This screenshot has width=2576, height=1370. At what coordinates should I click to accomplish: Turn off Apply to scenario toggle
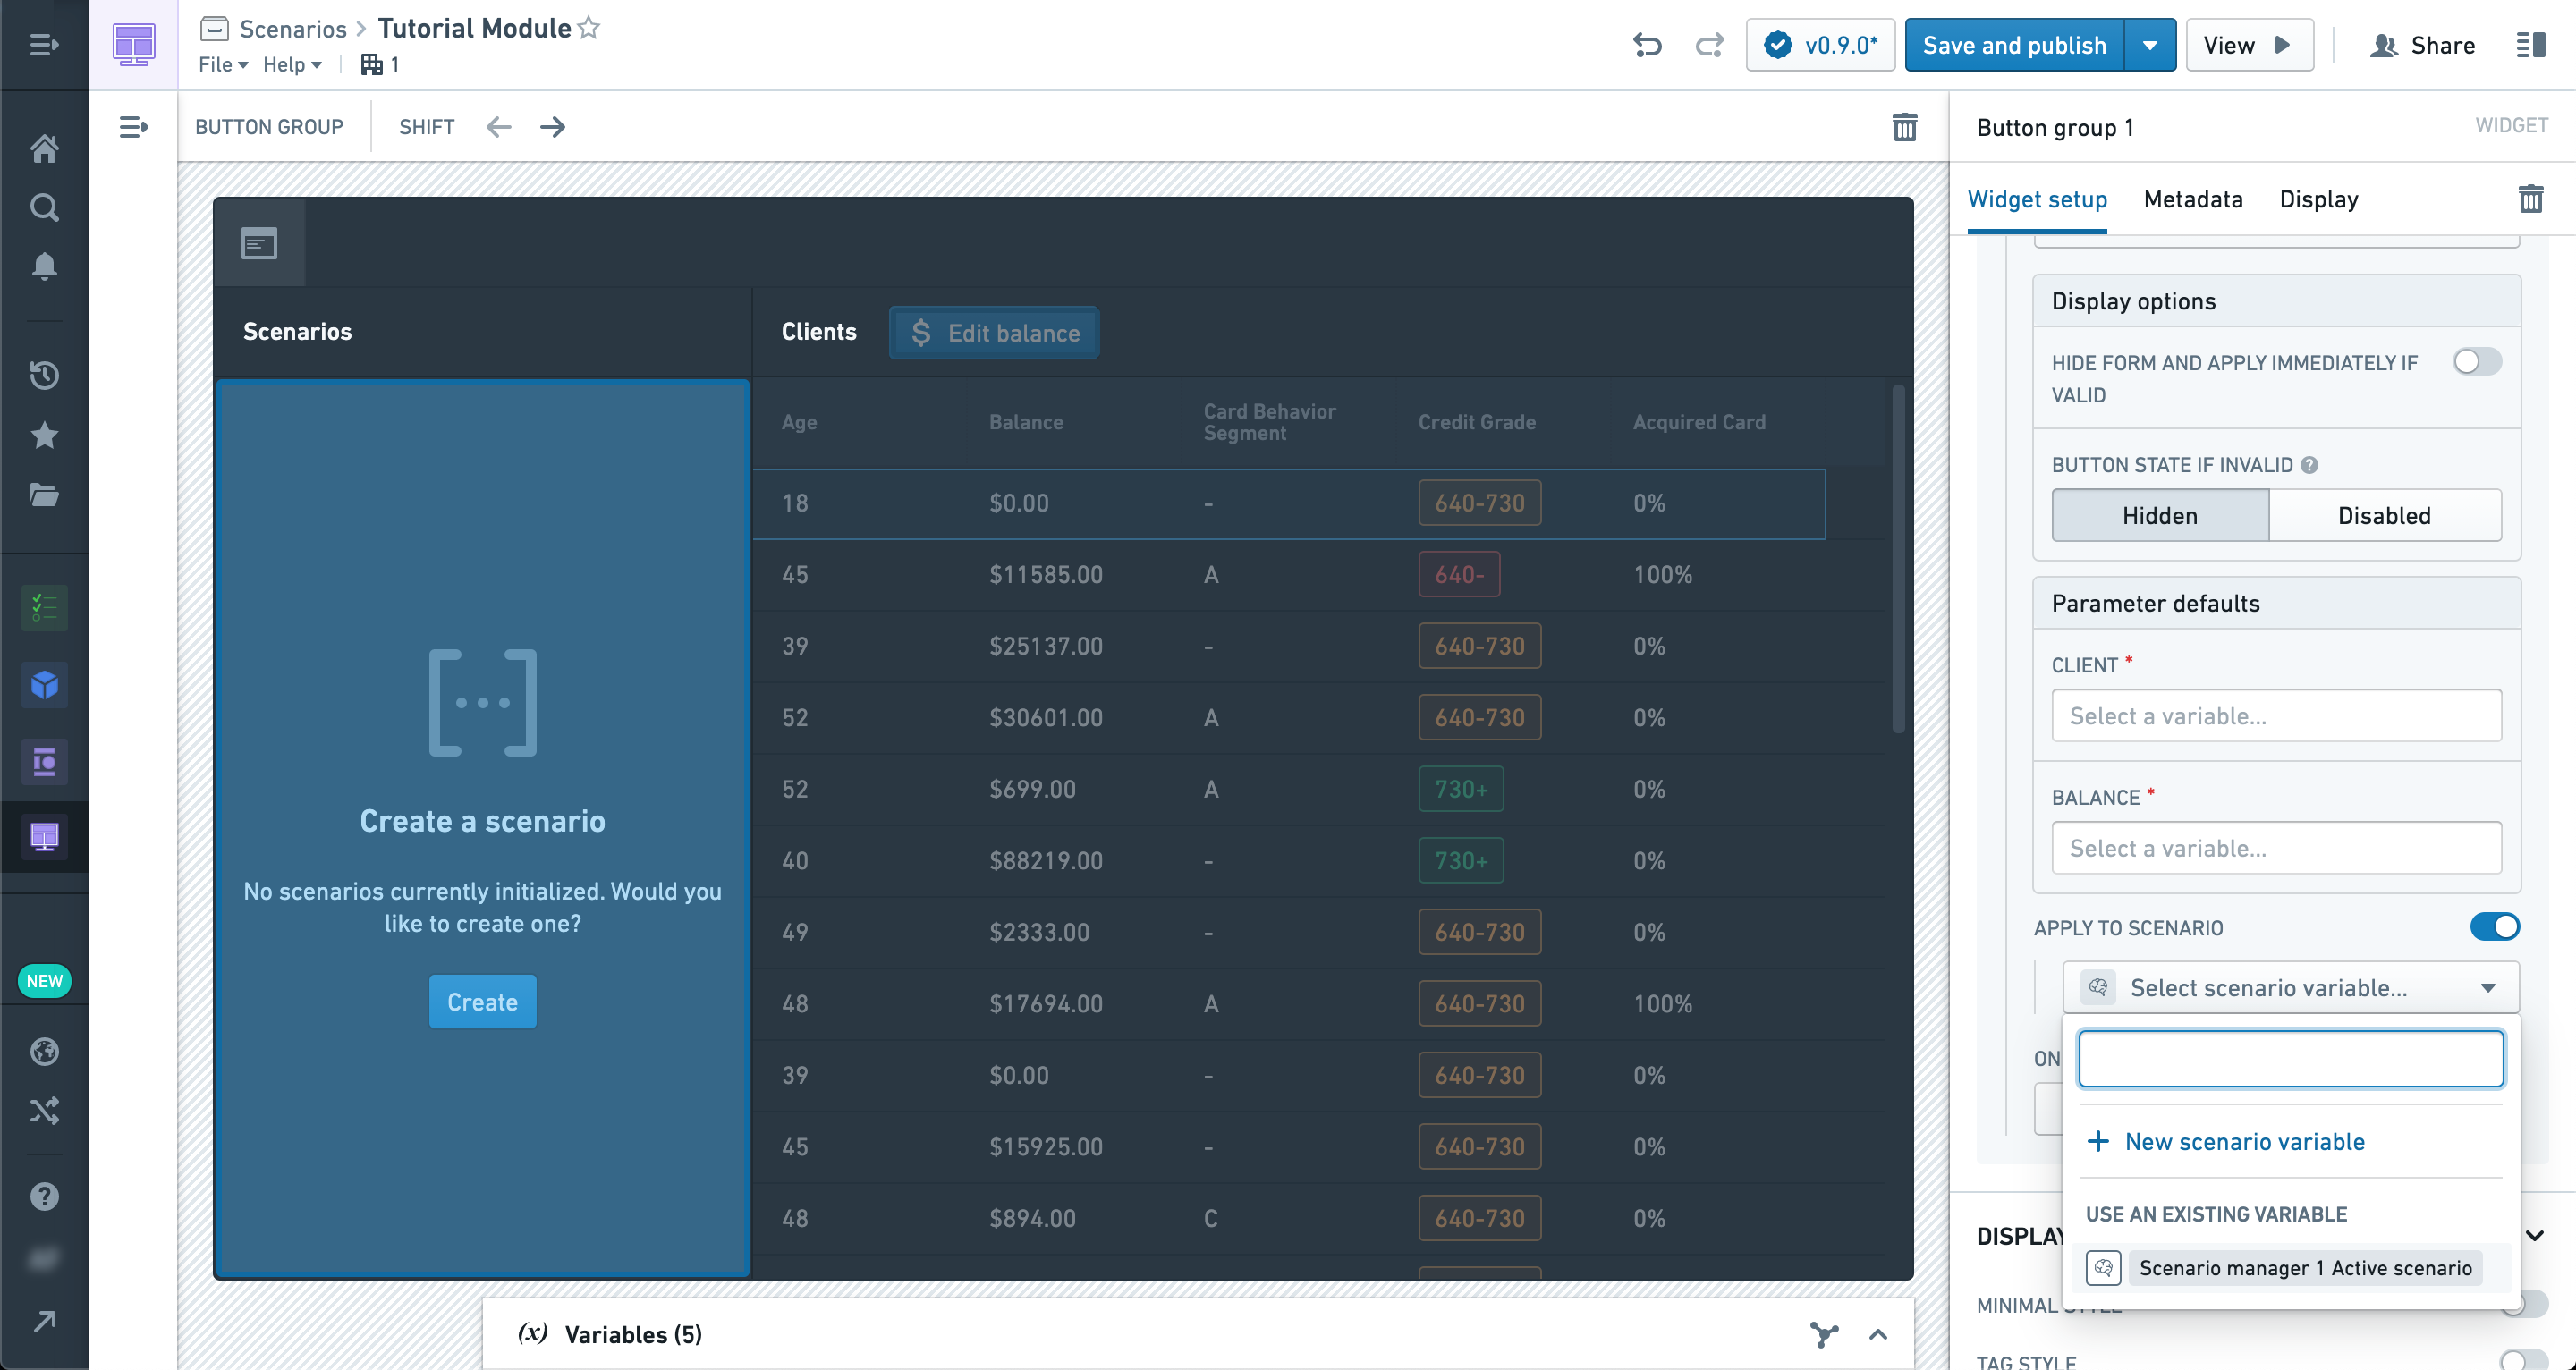tap(2494, 927)
